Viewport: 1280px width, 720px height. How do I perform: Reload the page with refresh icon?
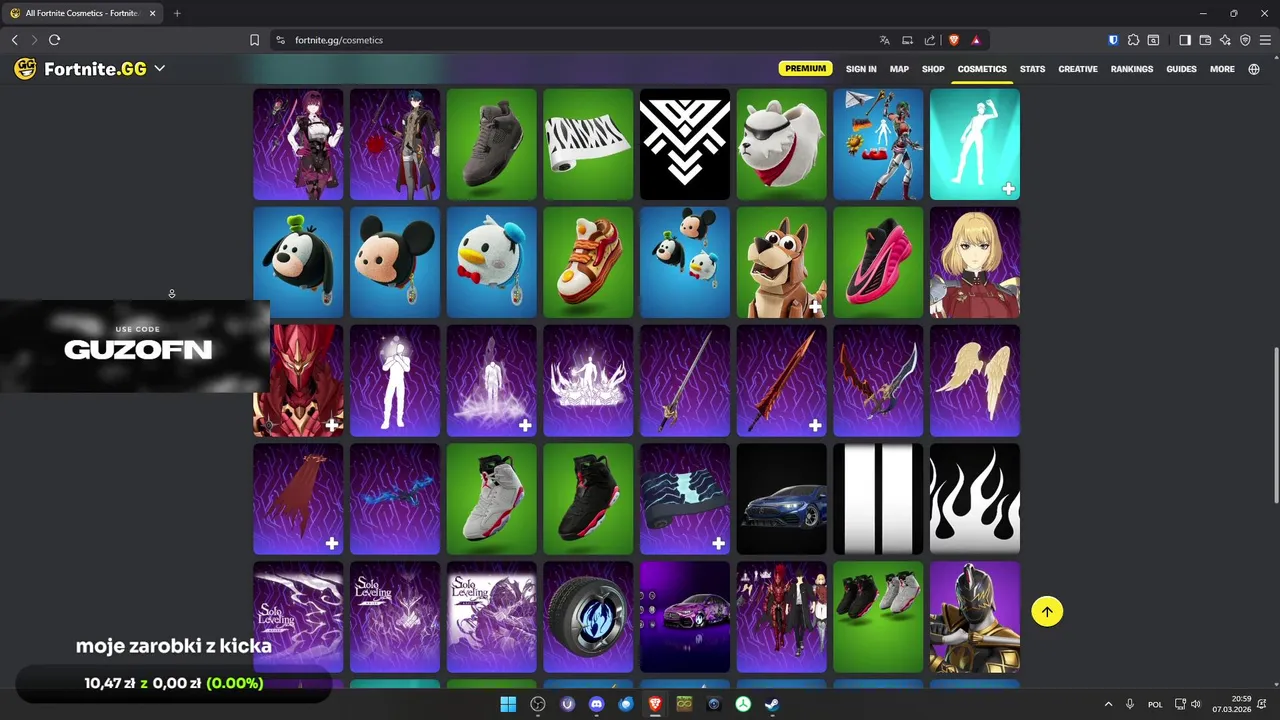pyautogui.click(x=54, y=40)
